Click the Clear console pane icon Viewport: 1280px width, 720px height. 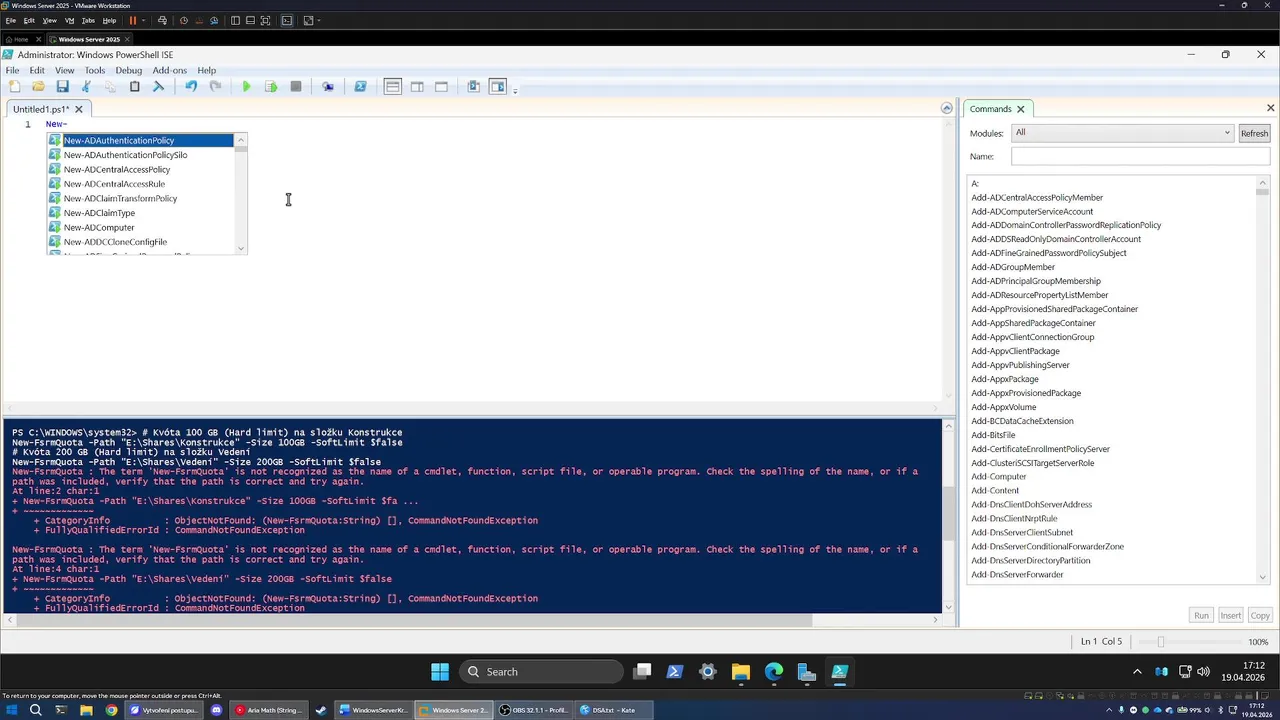click(x=158, y=87)
